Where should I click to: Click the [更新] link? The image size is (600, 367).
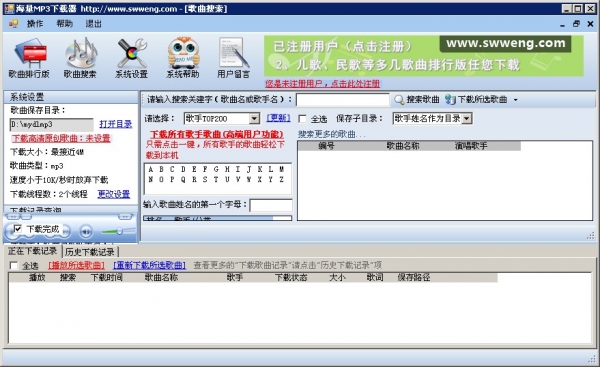[x=278, y=118]
